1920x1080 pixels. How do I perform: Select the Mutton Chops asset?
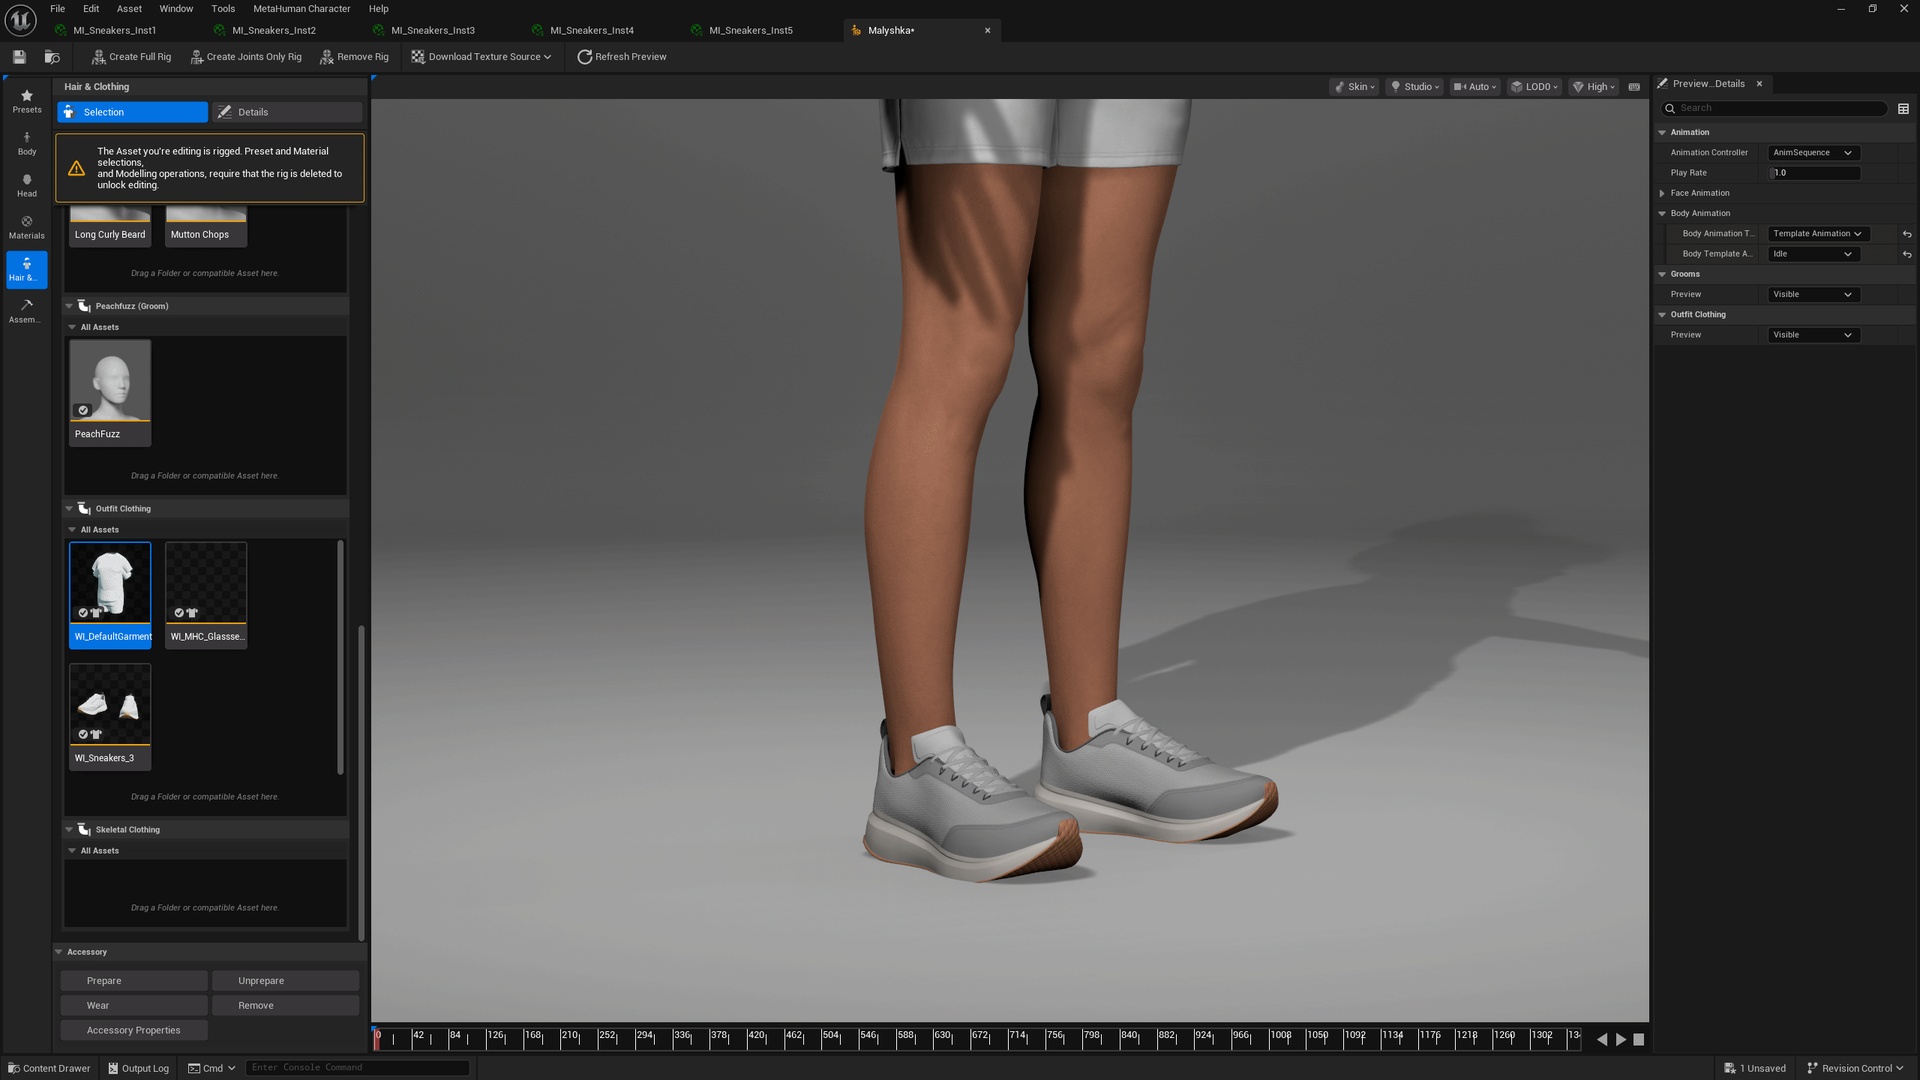point(206,227)
